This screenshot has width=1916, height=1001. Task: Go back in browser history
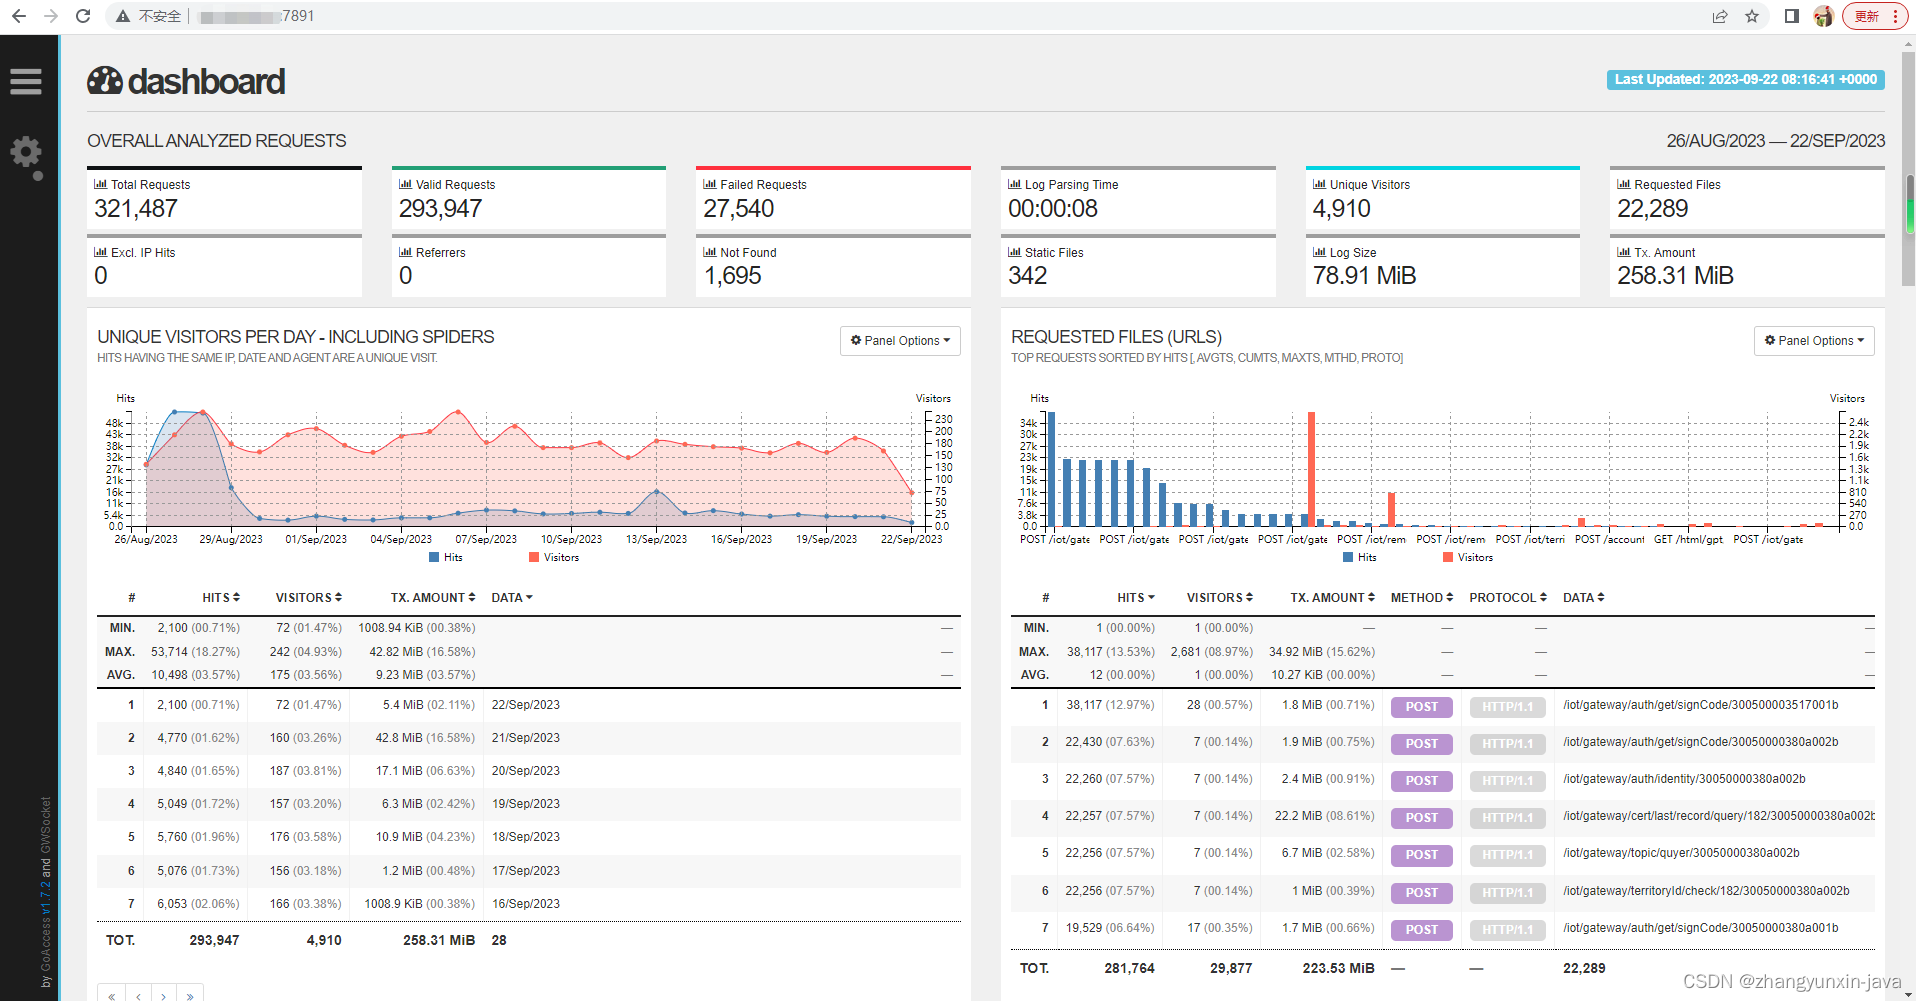19,16
